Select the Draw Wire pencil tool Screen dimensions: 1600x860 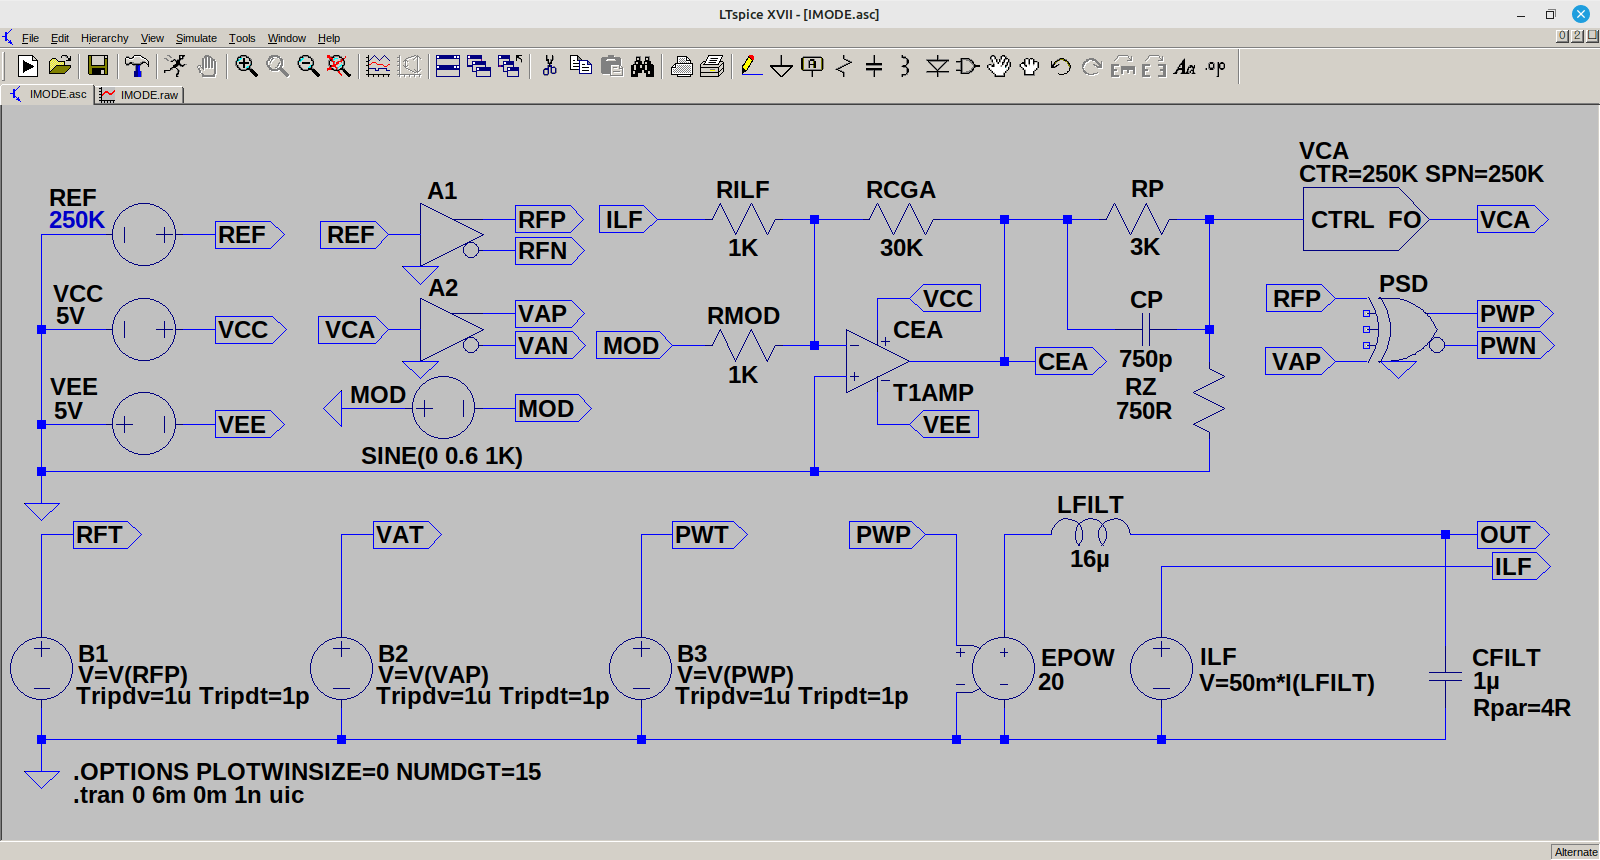(x=751, y=66)
